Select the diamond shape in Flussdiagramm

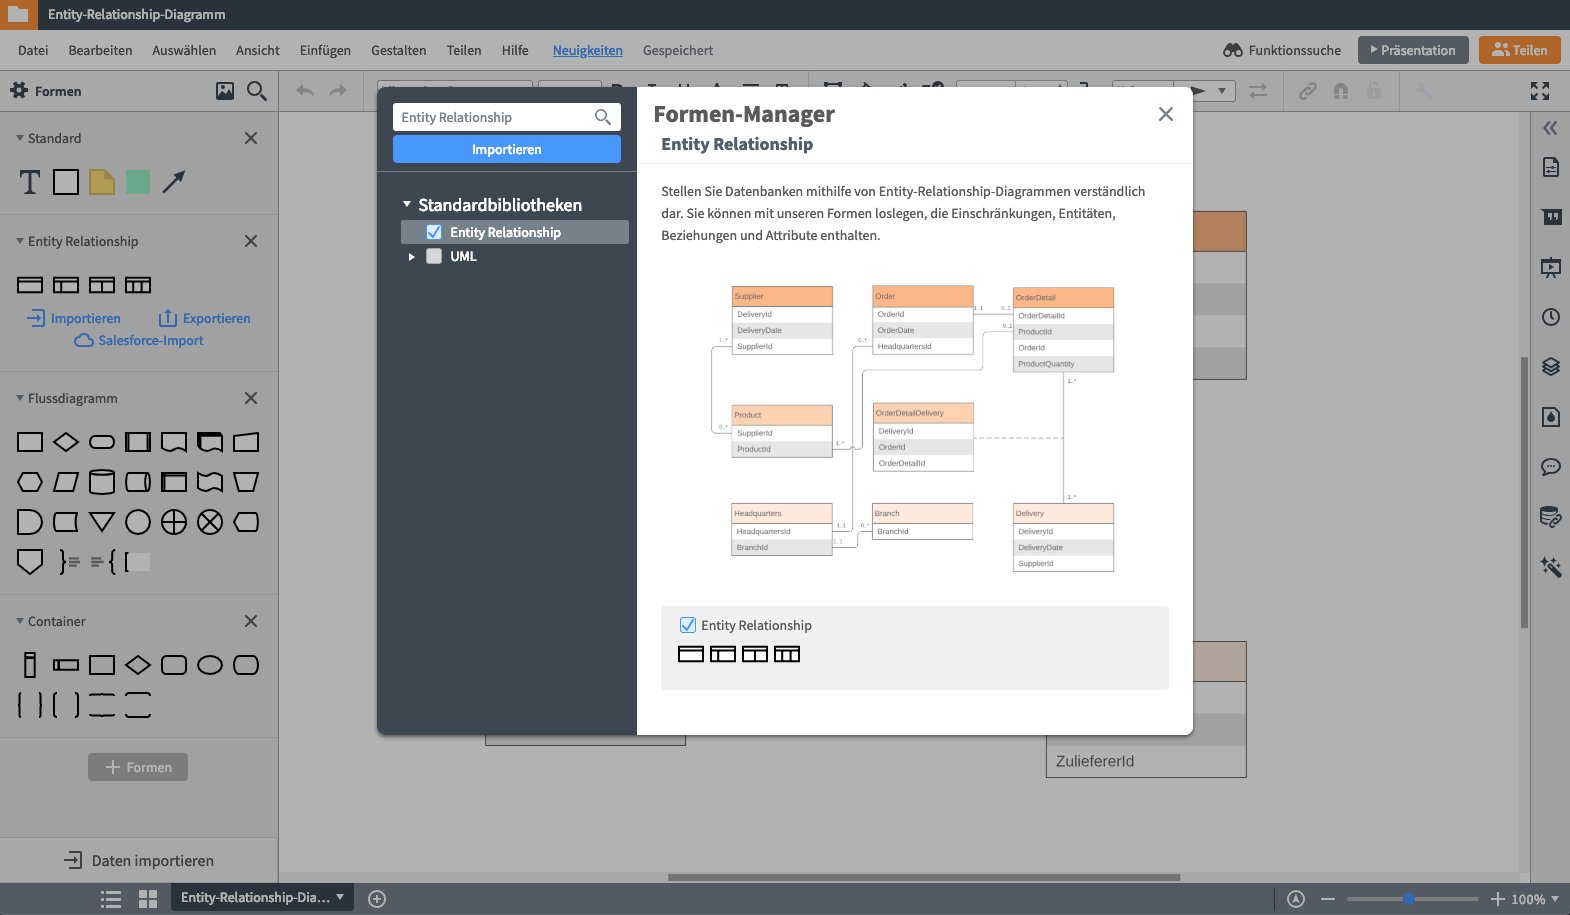tap(66, 442)
